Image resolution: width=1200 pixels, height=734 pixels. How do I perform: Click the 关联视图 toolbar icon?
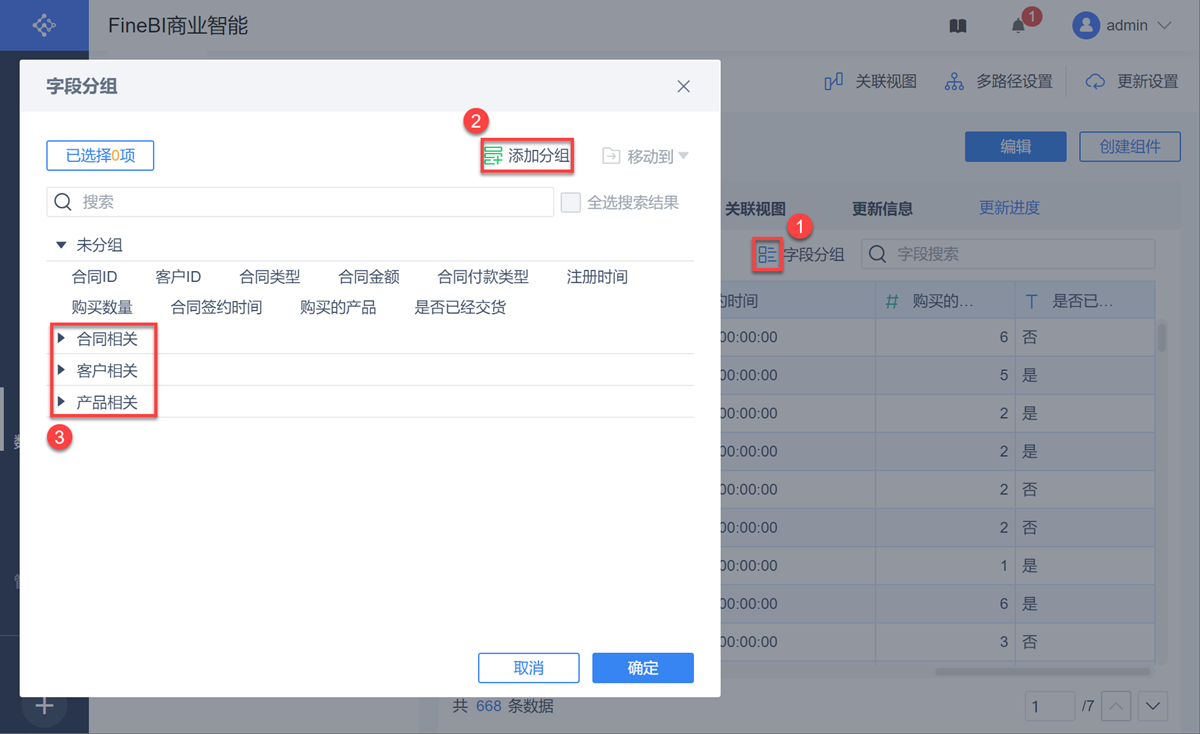tap(833, 81)
